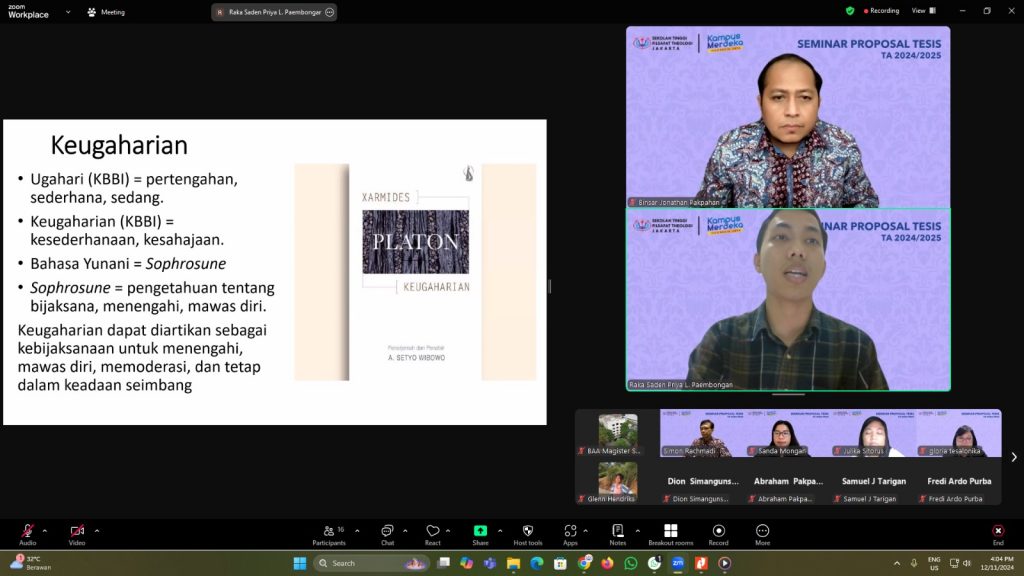Show next page of participant thumbnails
Screen dimensions: 1024x576
point(1014,457)
